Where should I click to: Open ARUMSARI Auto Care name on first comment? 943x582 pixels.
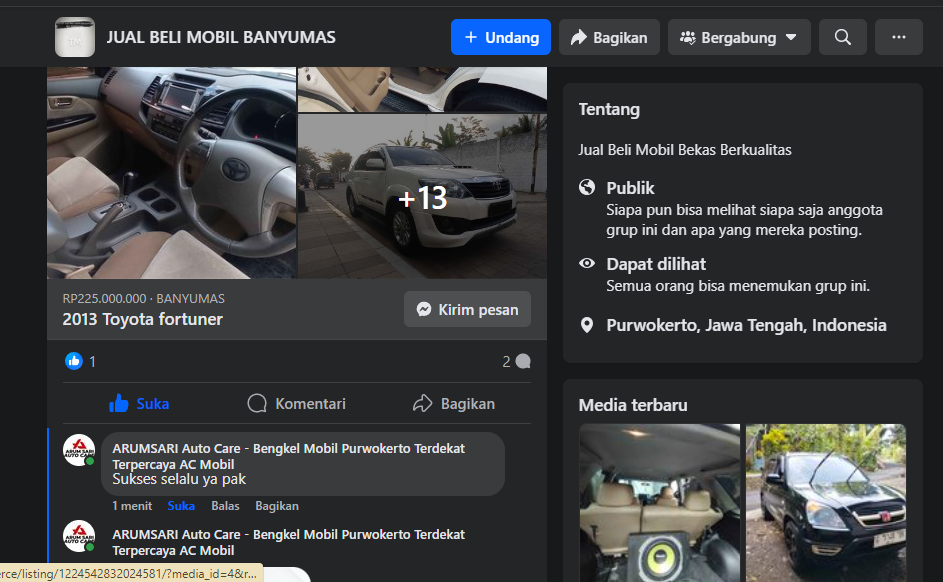(x=289, y=456)
